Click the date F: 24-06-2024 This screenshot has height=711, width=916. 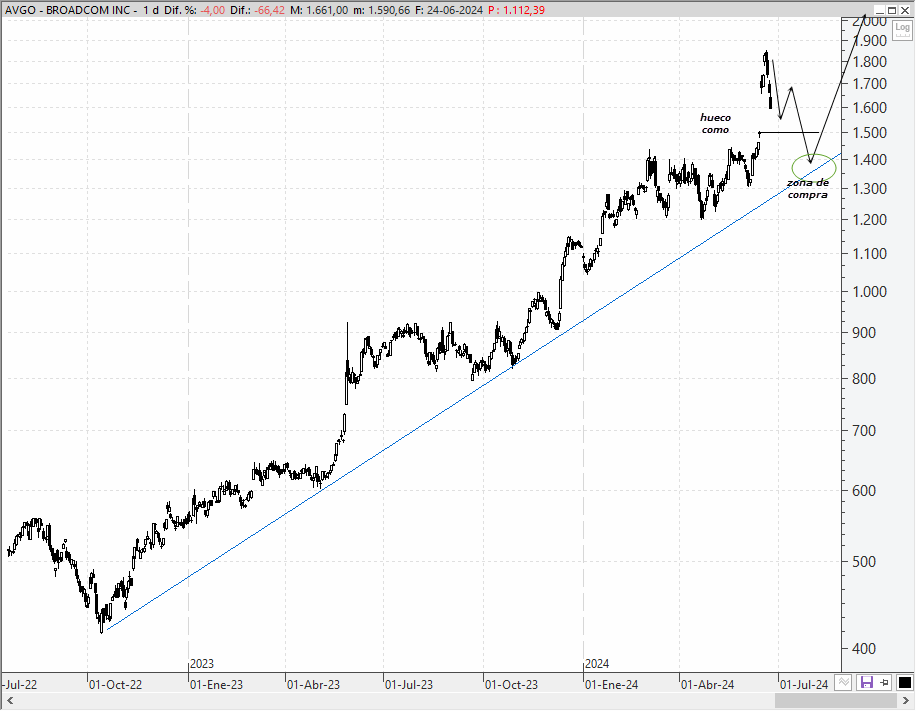click(449, 10)
